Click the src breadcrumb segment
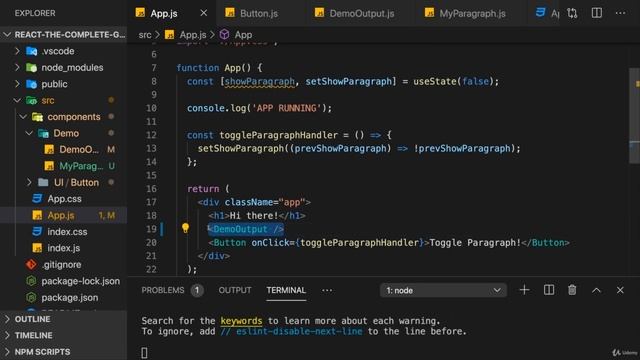This screenshot has width=640, height=360. pos(144,35)
